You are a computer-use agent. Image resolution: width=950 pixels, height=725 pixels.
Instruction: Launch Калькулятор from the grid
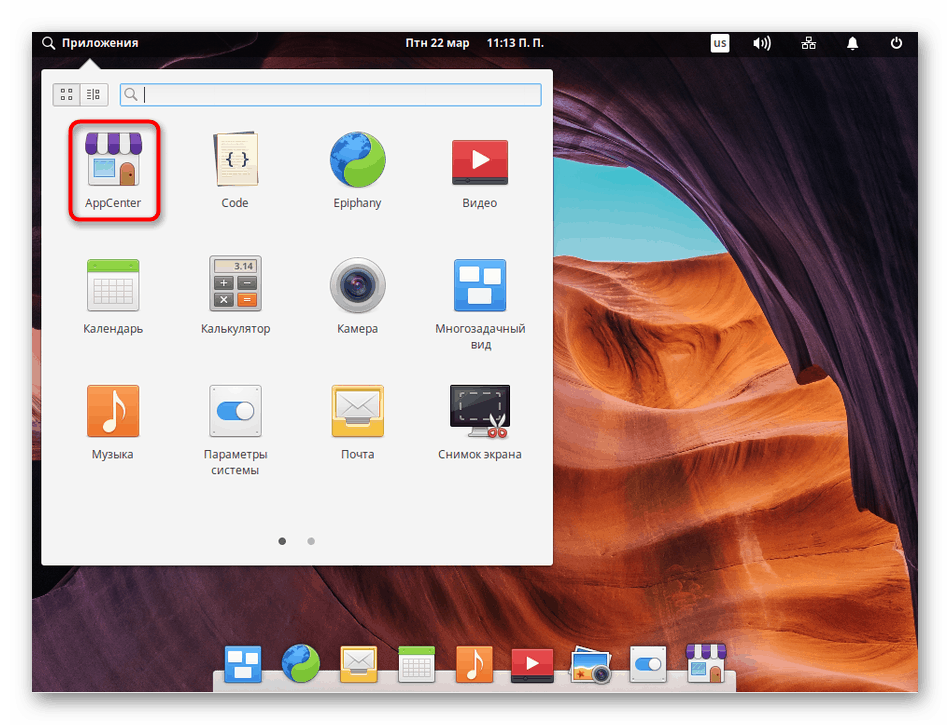pyautogui.click(x=235, y=296)
